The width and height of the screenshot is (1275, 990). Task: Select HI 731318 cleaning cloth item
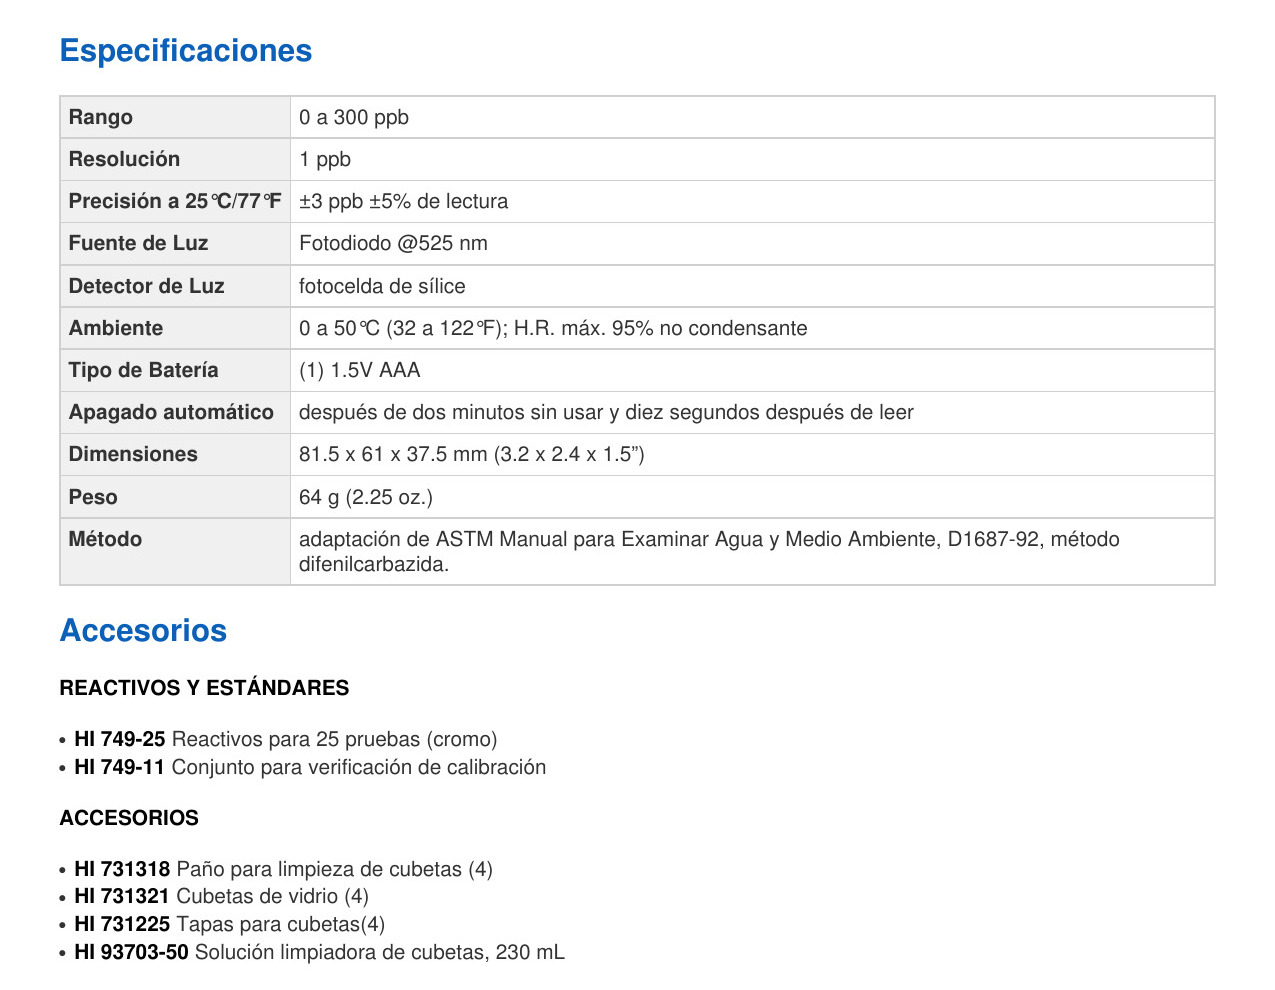click(x=283, y=869)
